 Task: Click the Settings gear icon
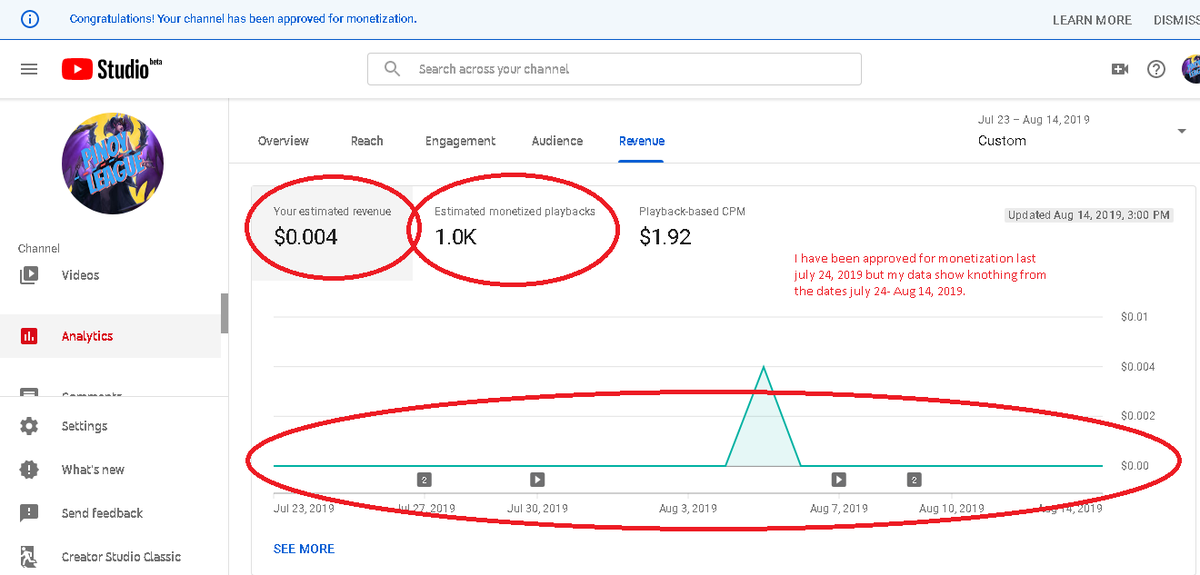29,426
